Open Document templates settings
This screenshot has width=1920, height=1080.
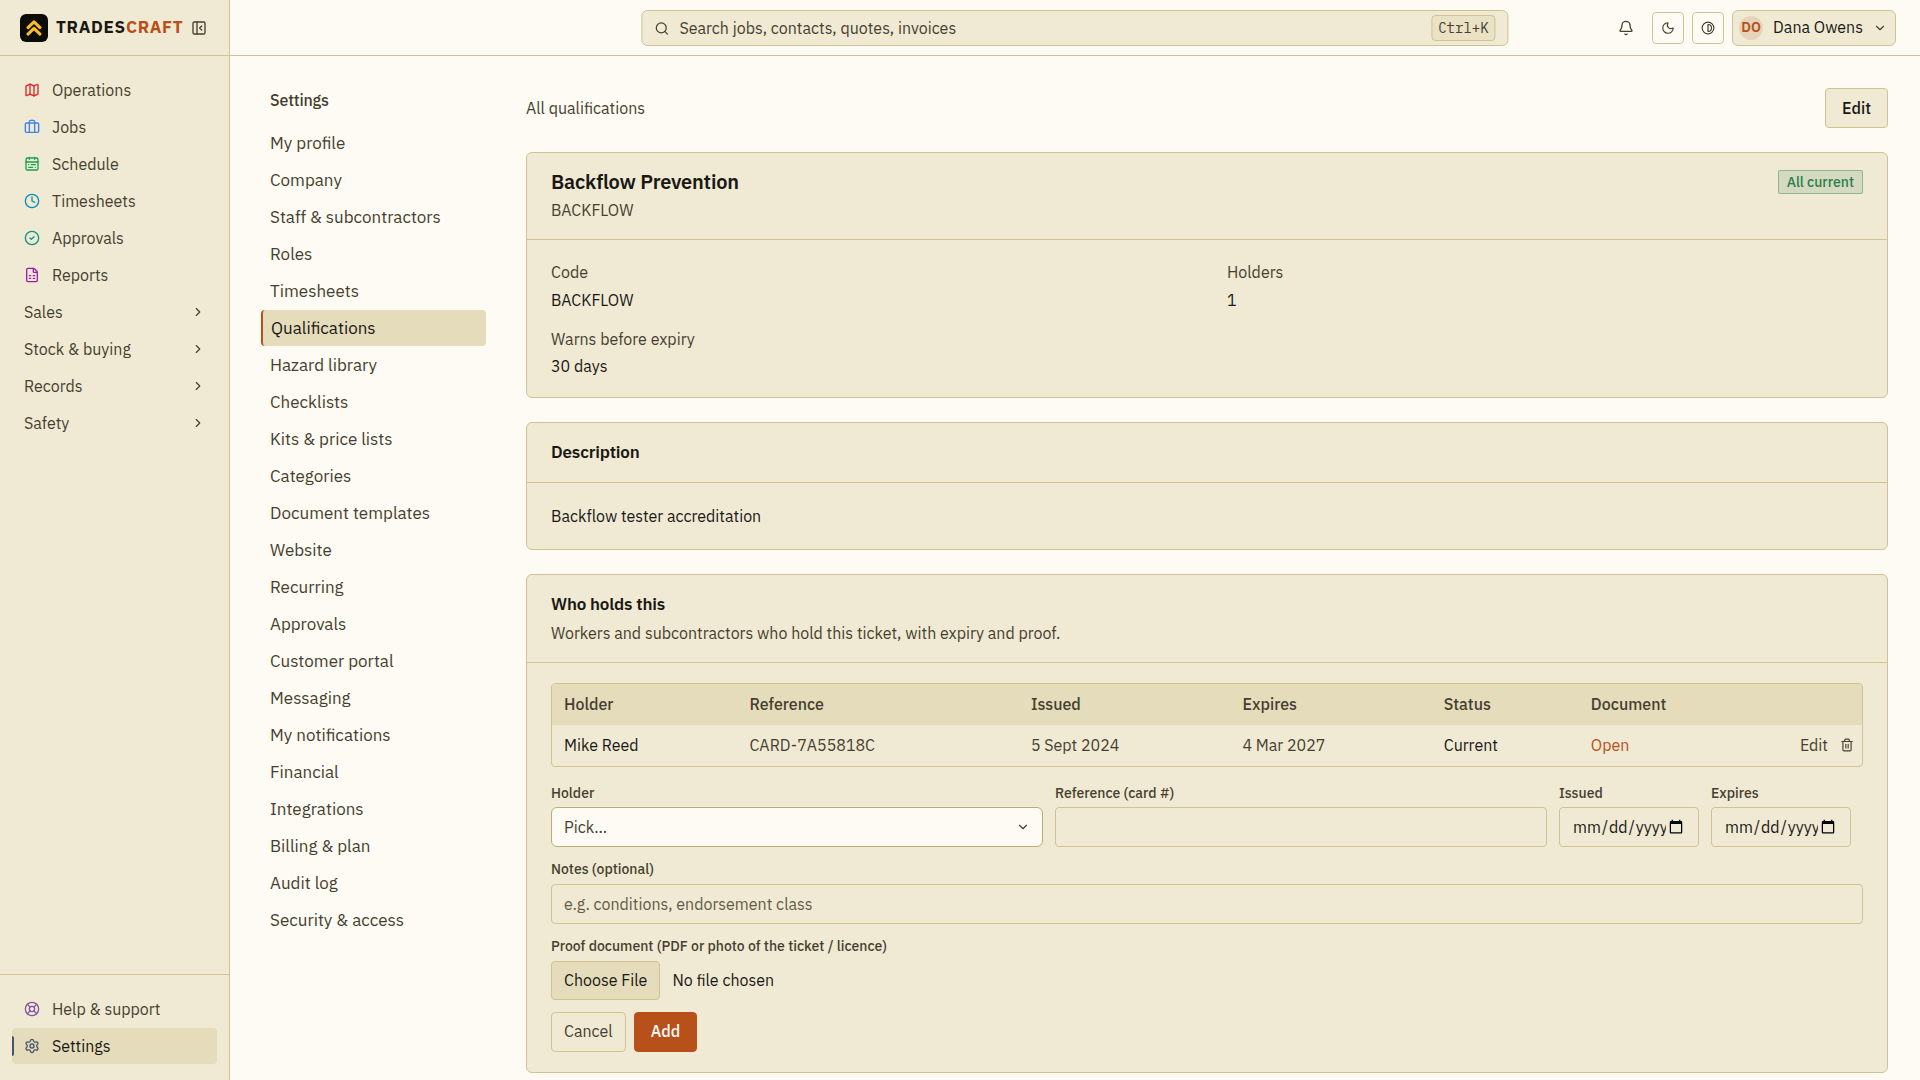click(x=373, y=513)
